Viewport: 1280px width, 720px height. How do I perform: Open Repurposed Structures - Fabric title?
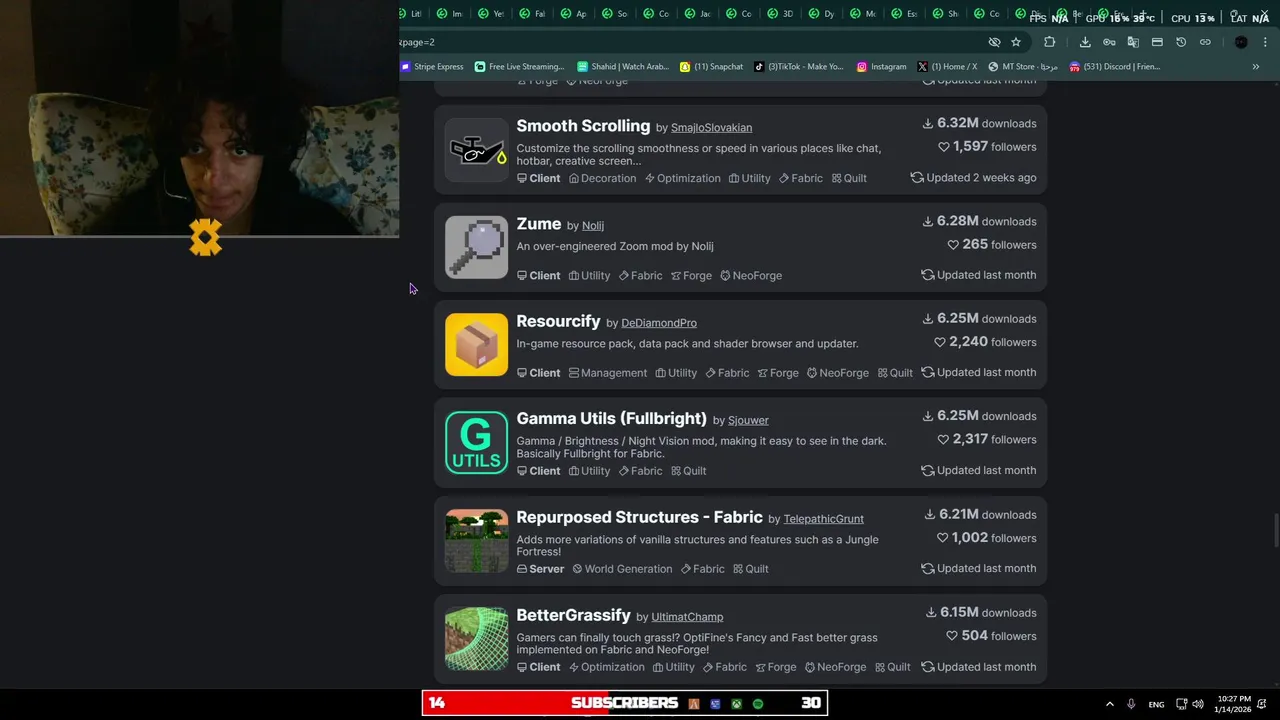coord(639,517)
